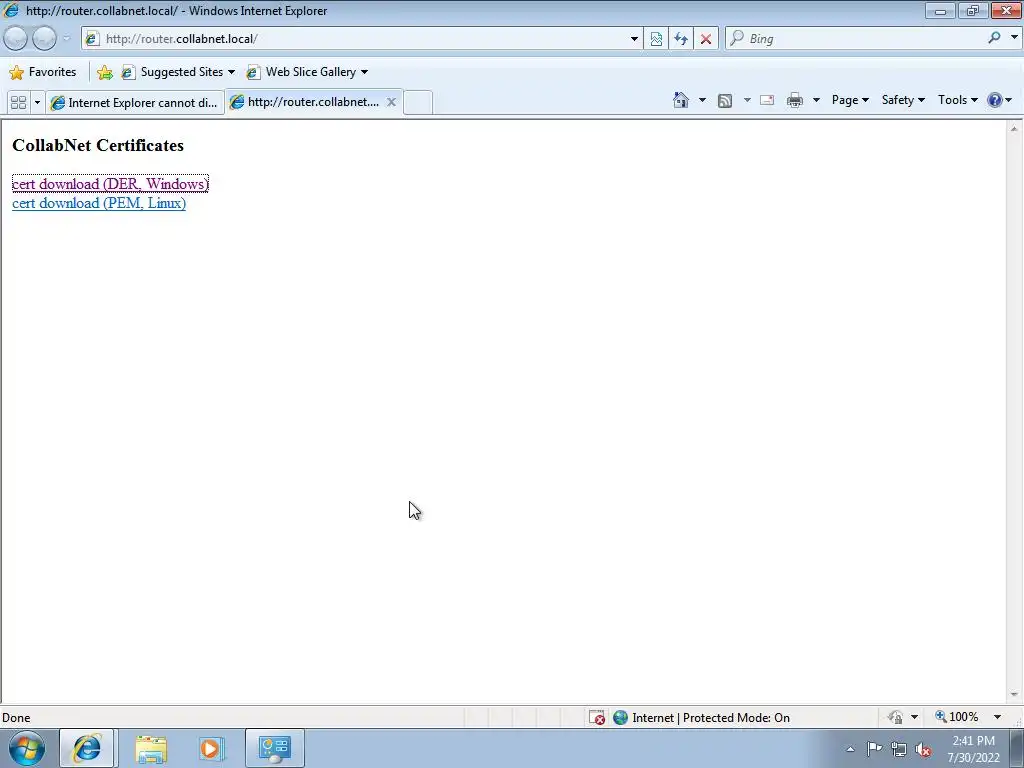Restore down the Internet Explorer window
The image size is (1024, 768).
pos(972,10)
